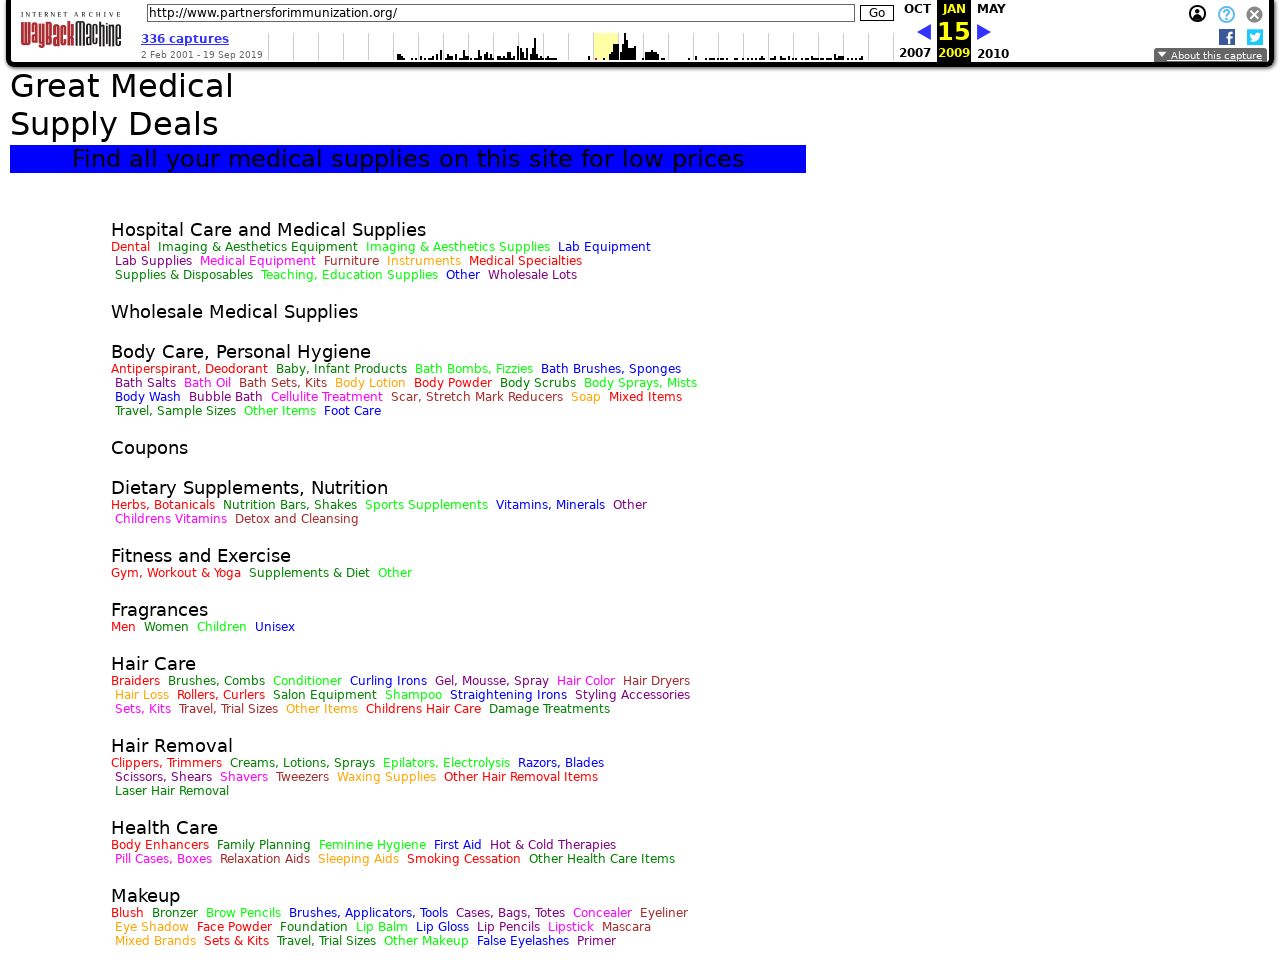This screenshot has height=960, width=1280.
Task: Open the user account icon
Action: [x=1197, y=14]
